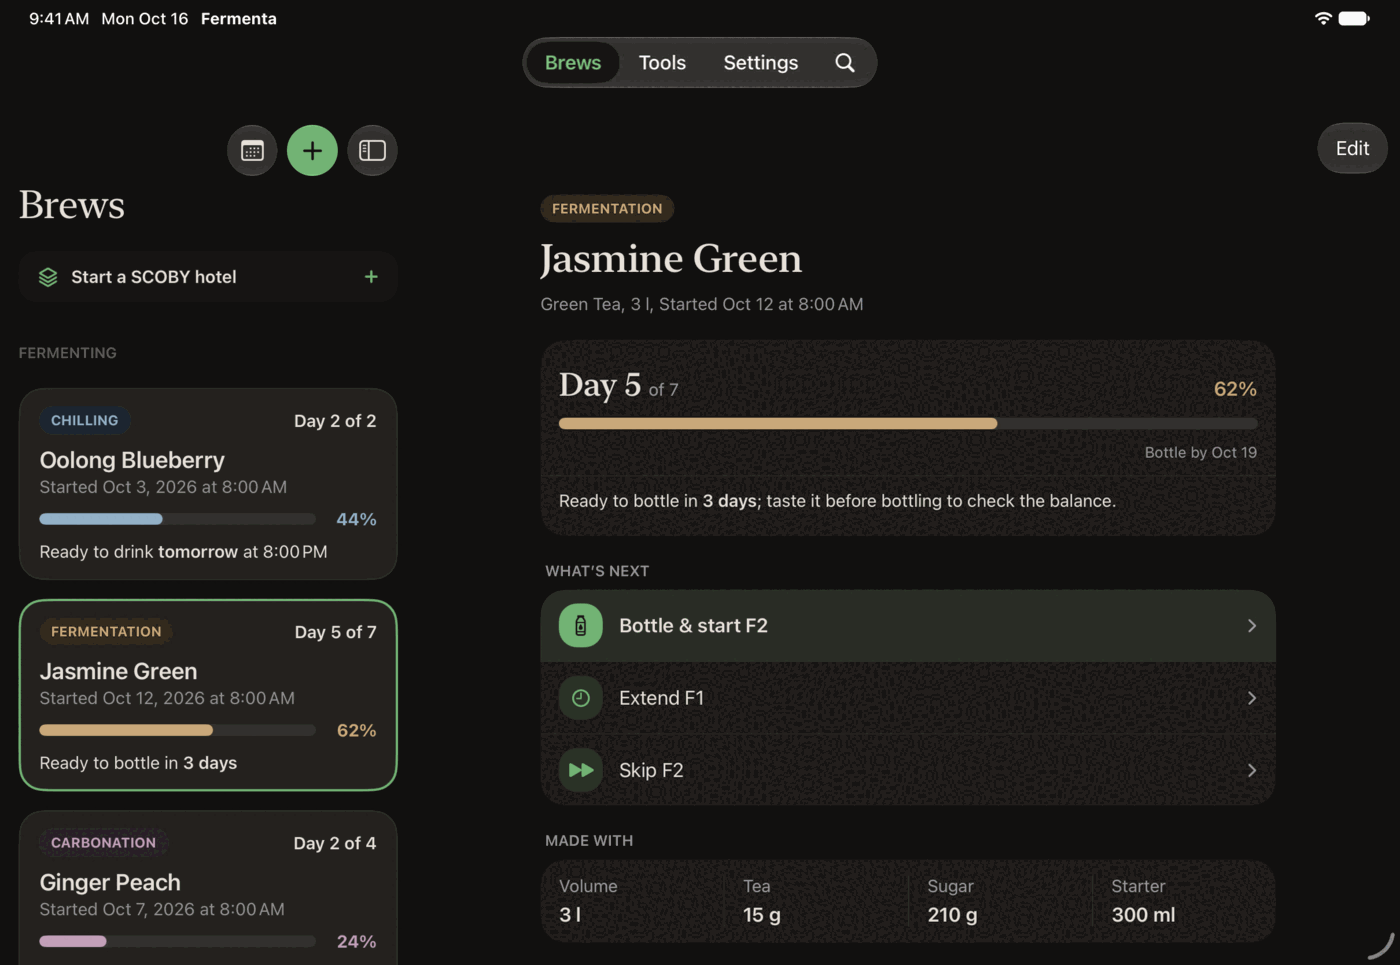Expand Extend F1 chevron
The width and height of the screenshot is (1400, 965).
1252,698
